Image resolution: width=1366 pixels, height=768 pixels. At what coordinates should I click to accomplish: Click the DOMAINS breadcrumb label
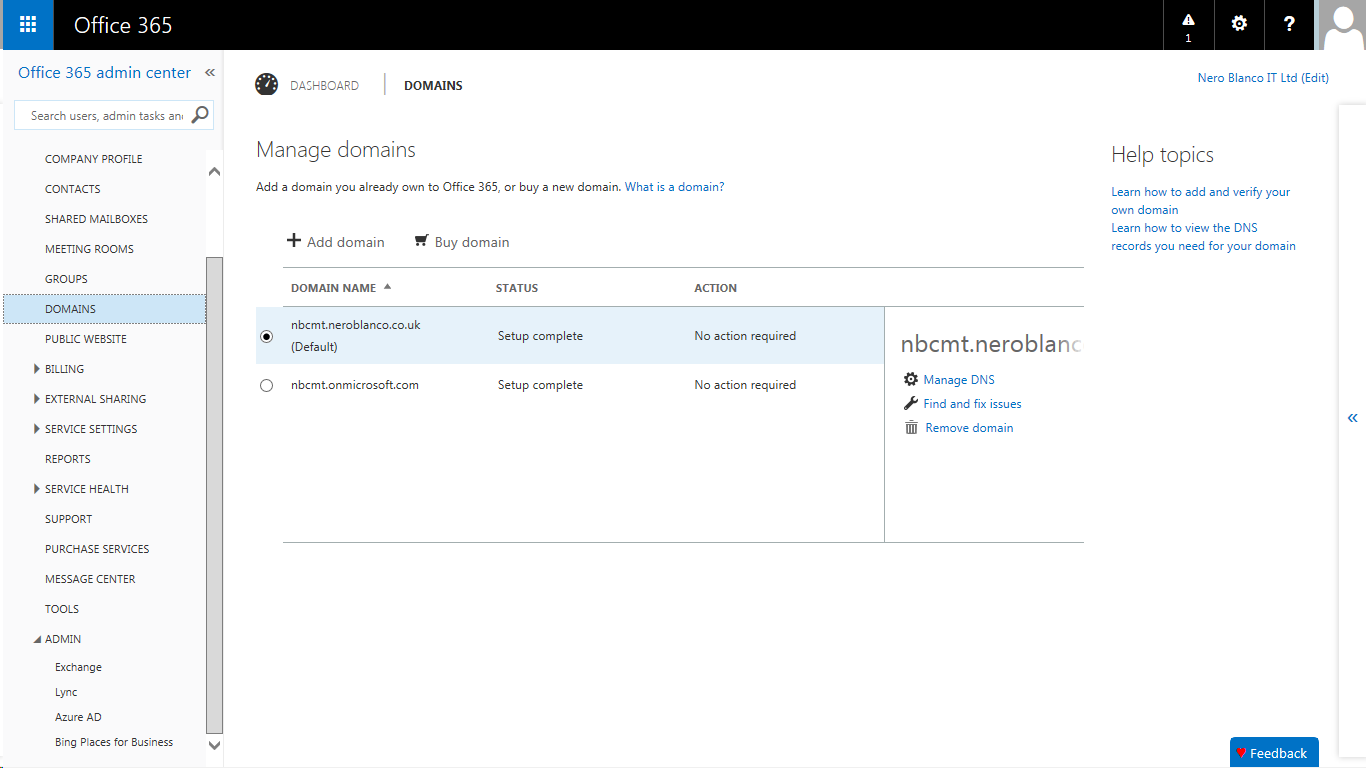433,86
